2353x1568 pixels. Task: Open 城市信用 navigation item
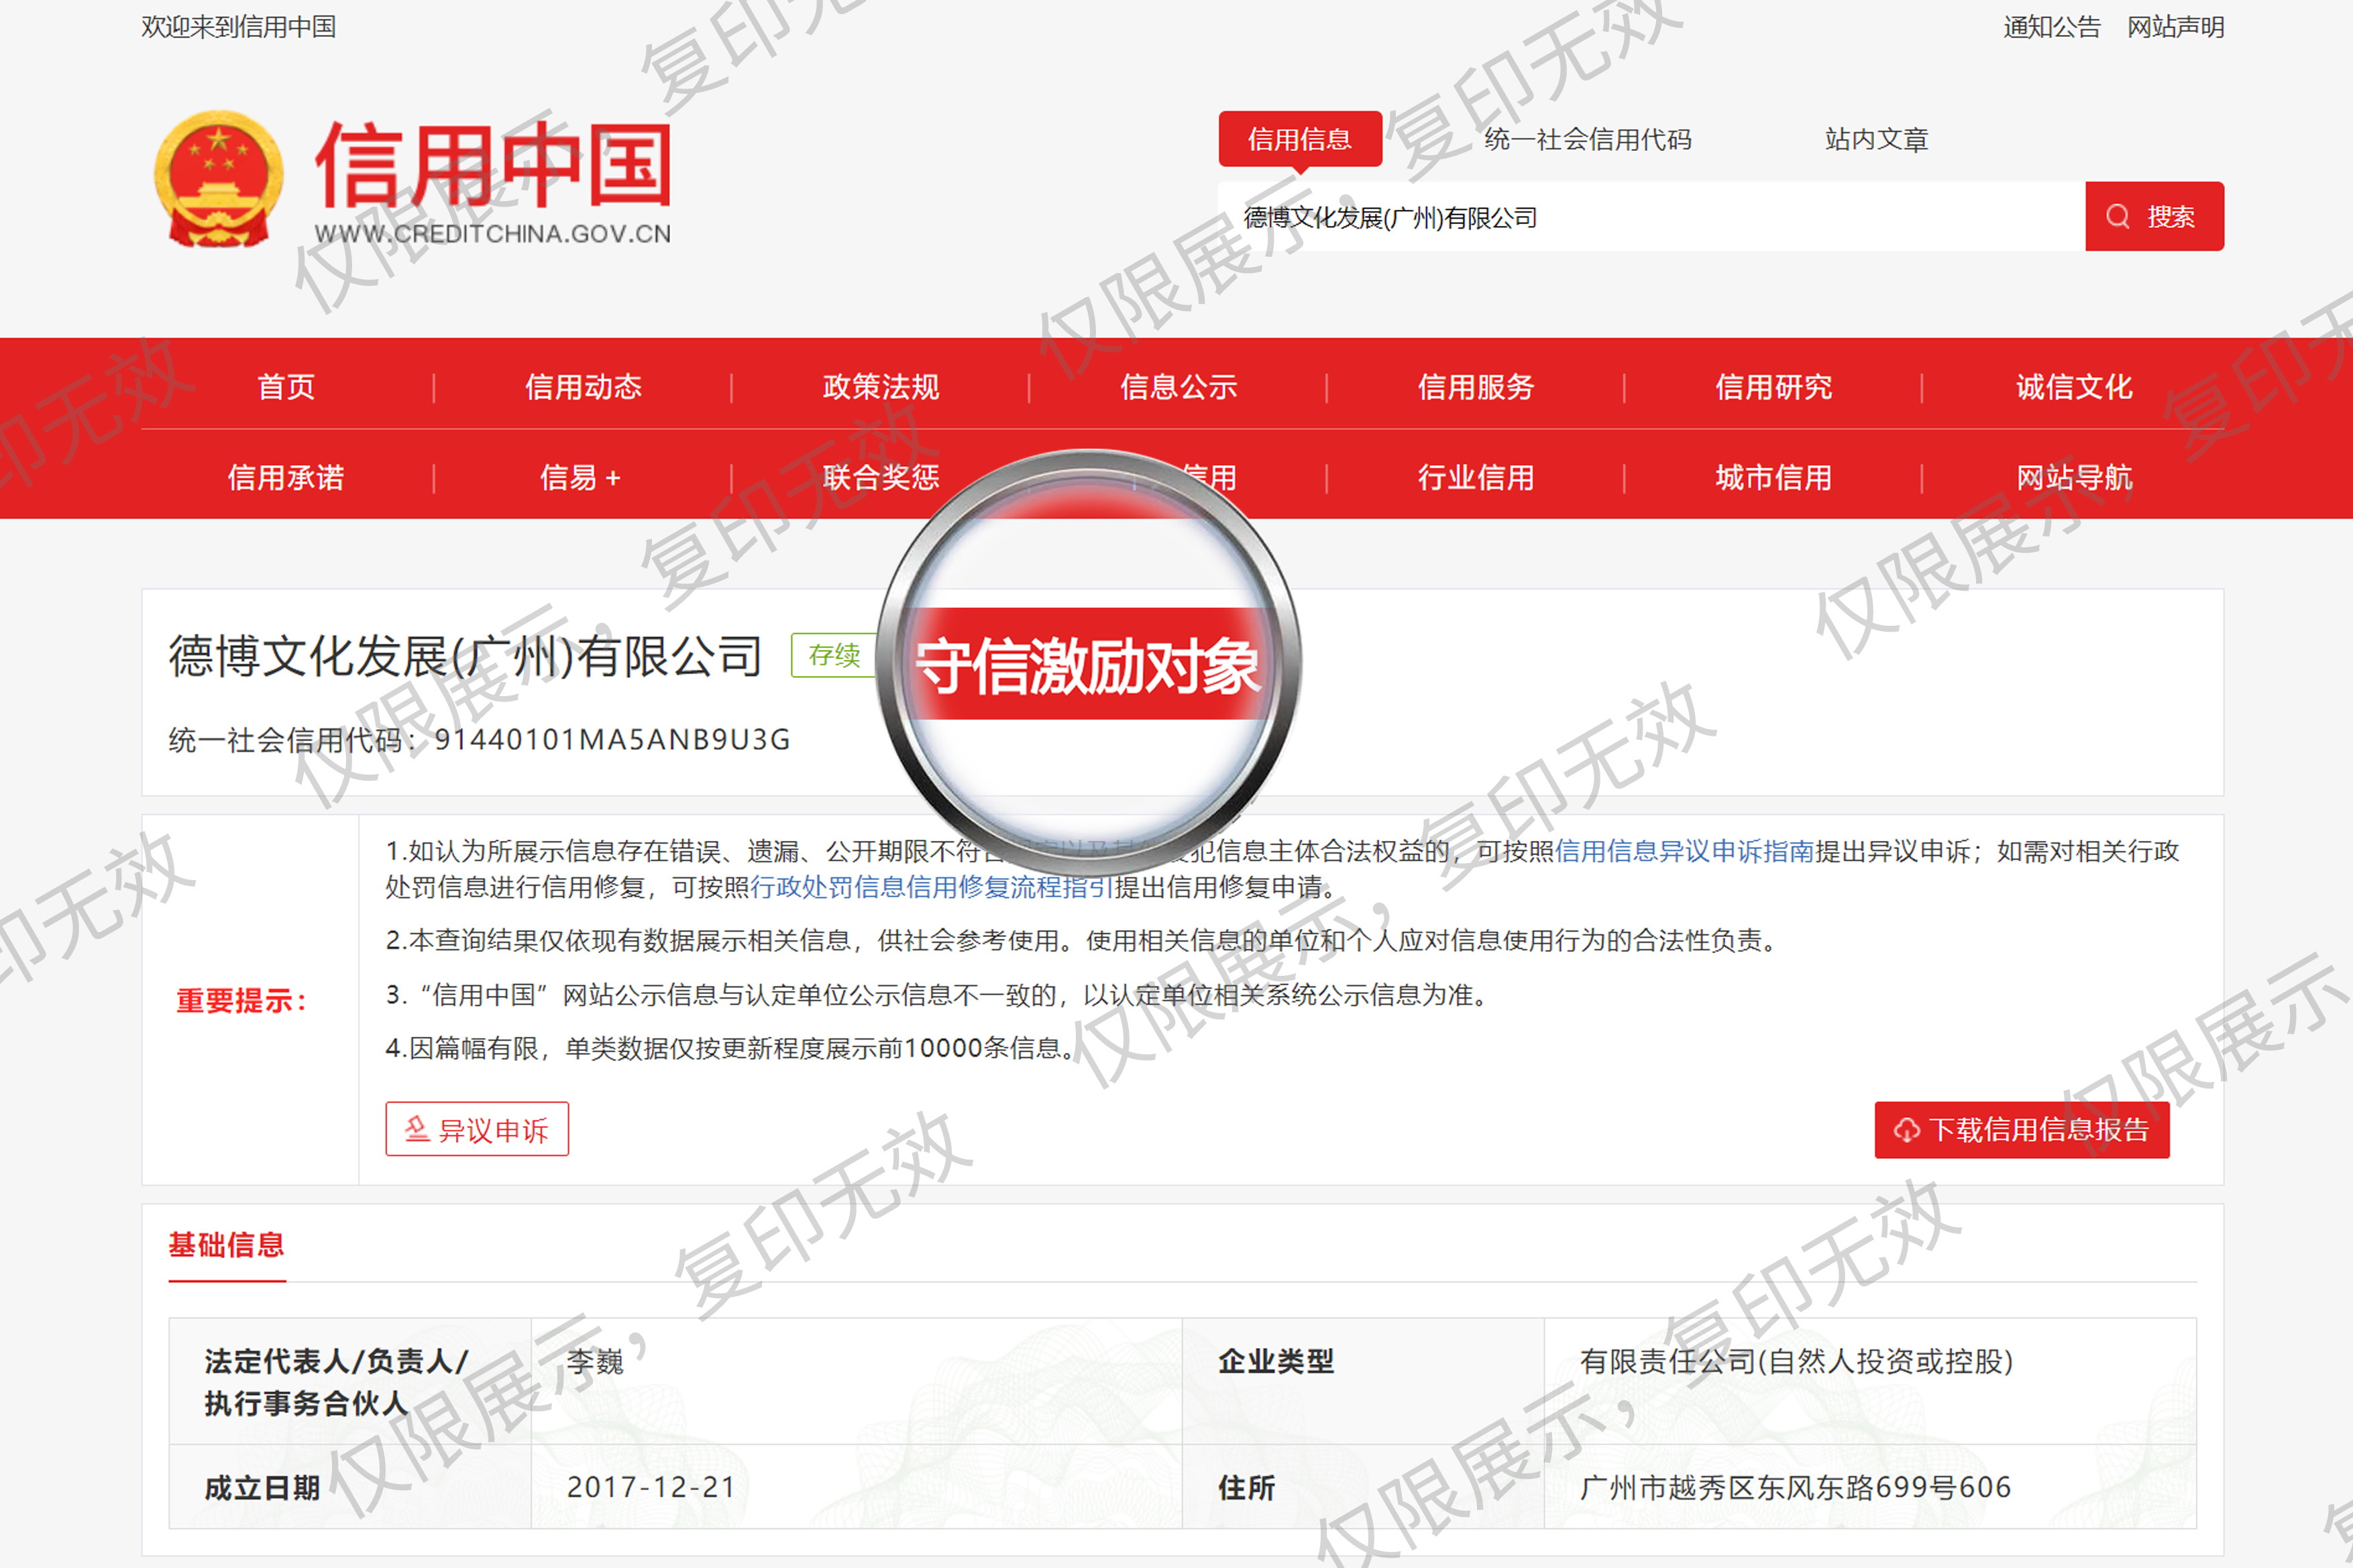click(1773, 477)
